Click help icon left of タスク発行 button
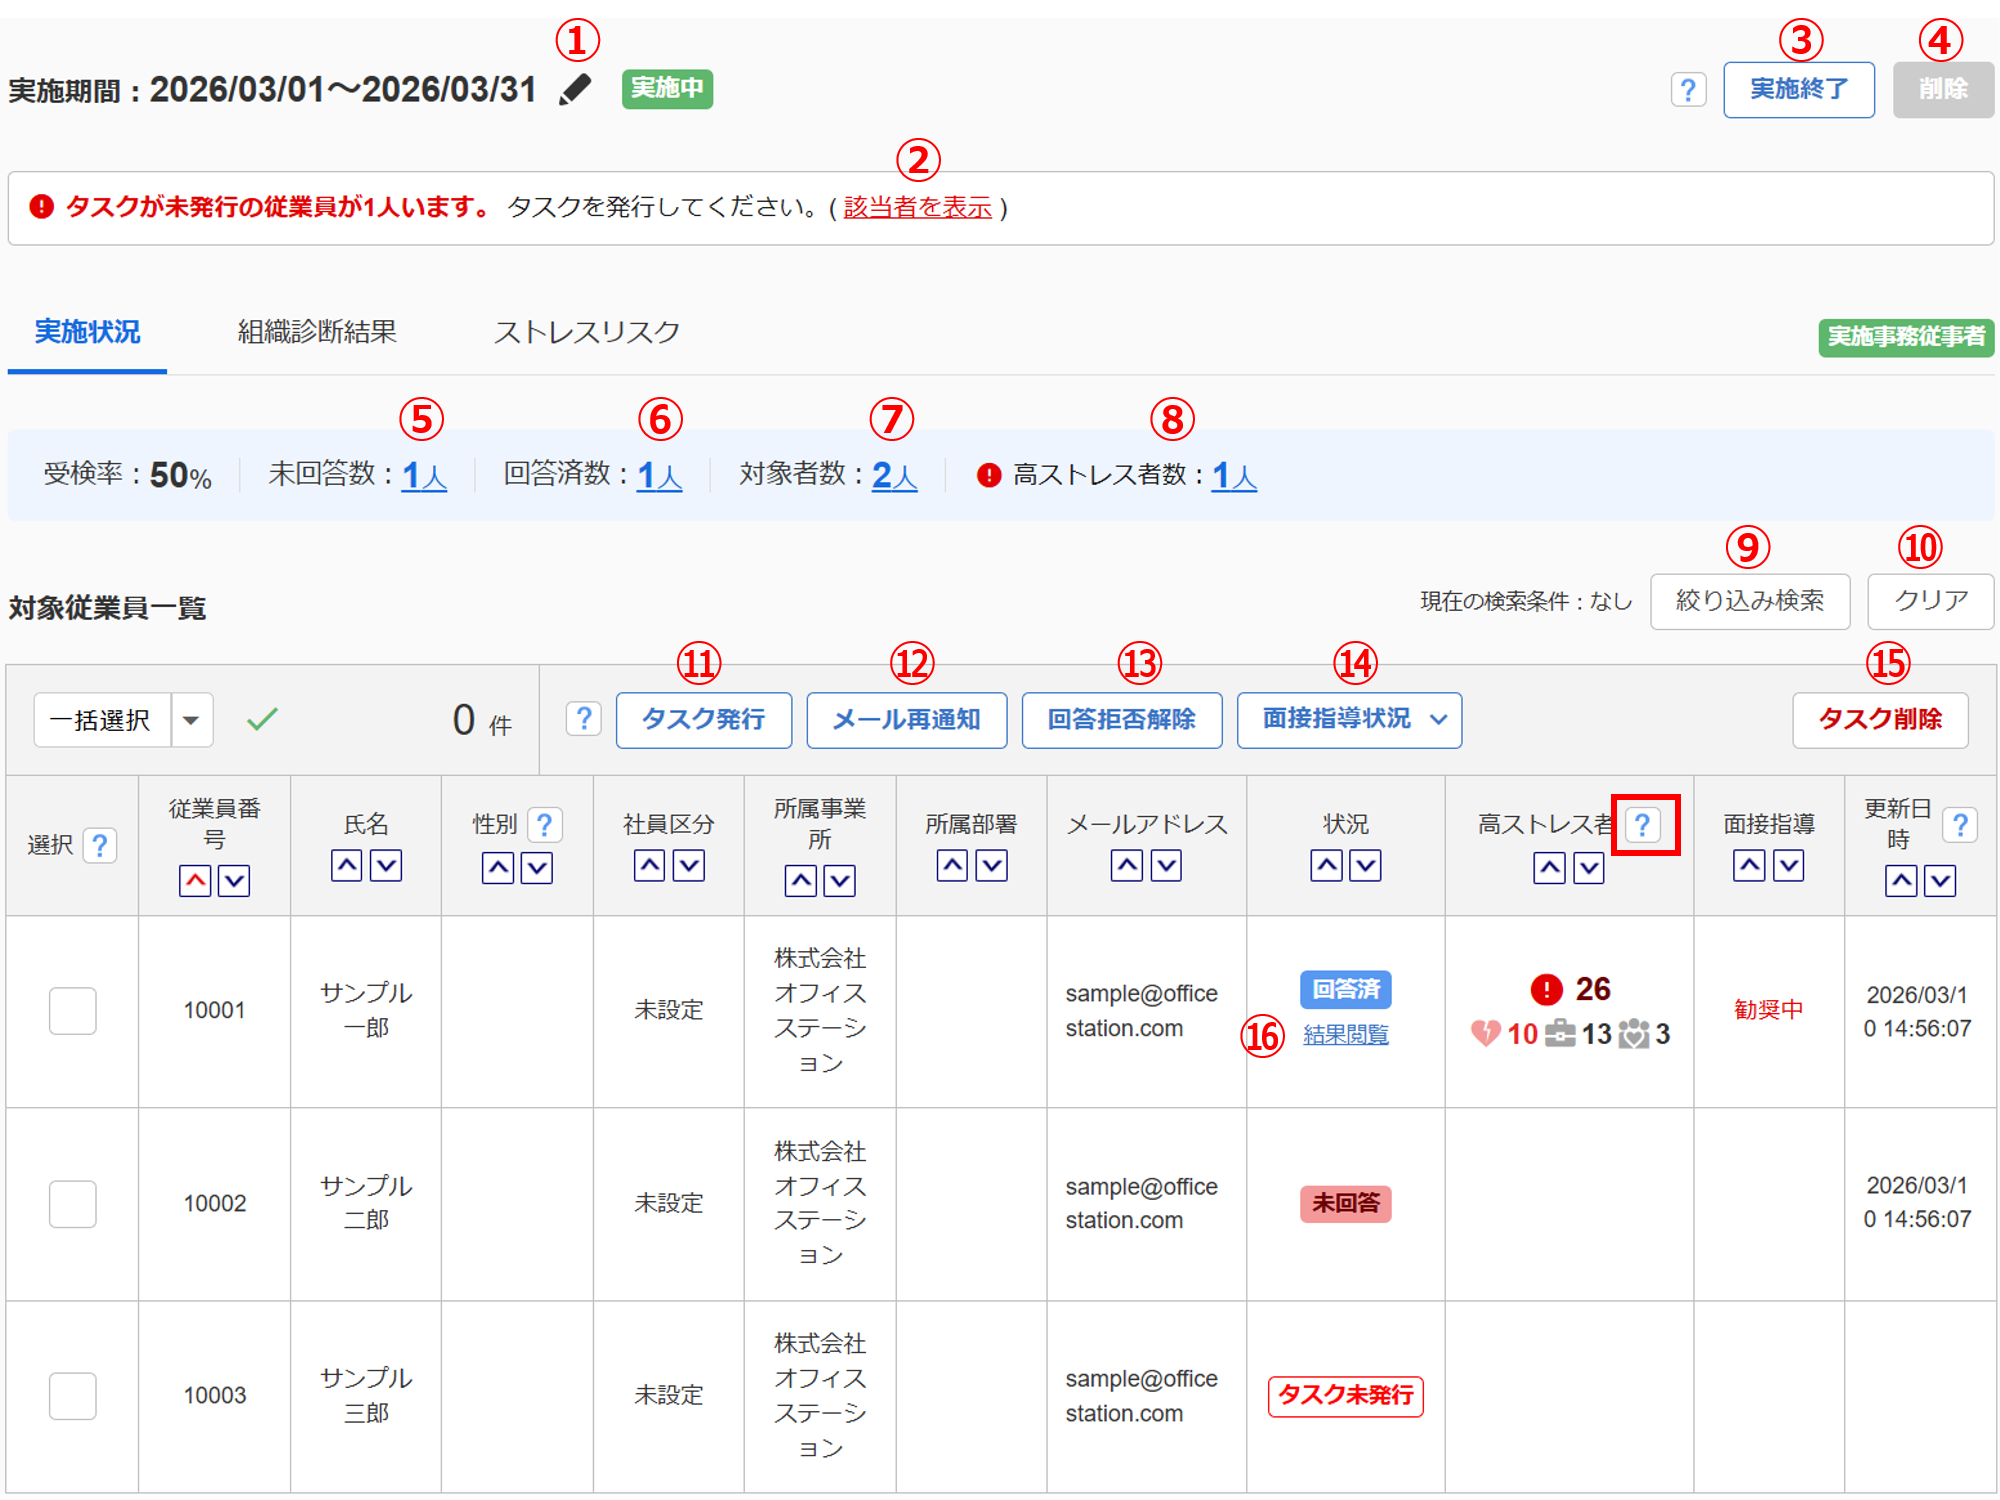The image size is (2000, 1500). (x=584, y=719)
